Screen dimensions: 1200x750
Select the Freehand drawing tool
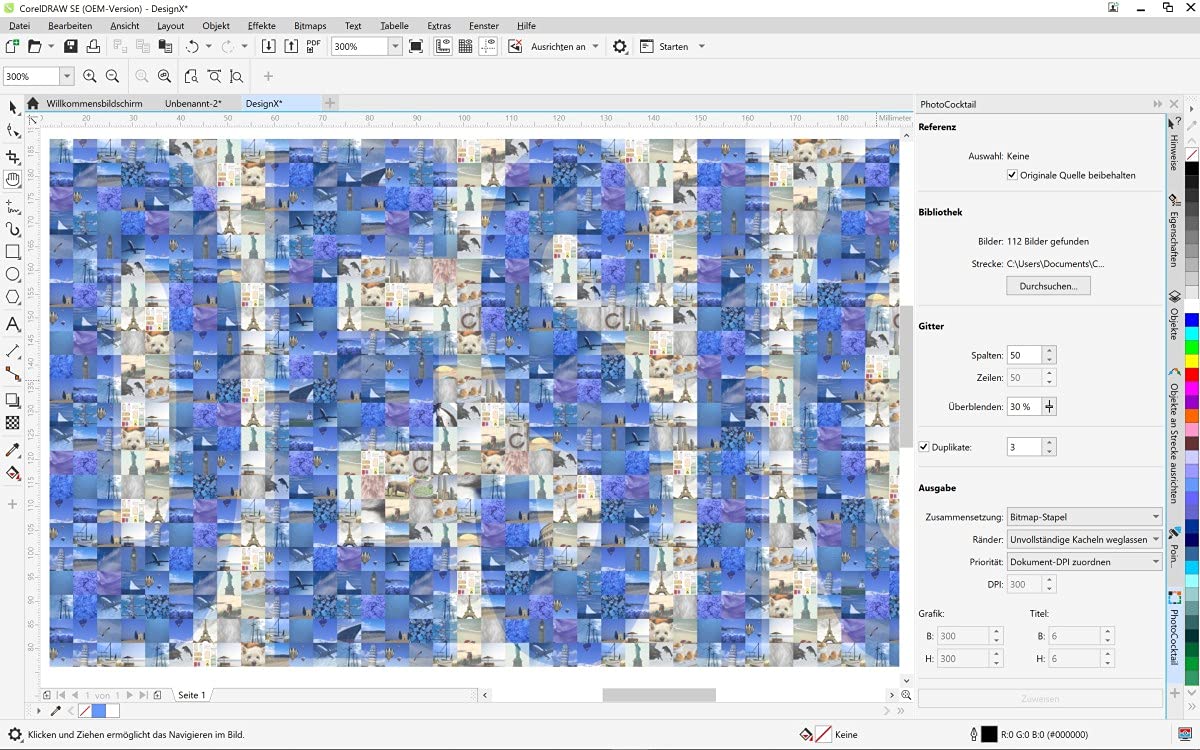coord(13,205)
